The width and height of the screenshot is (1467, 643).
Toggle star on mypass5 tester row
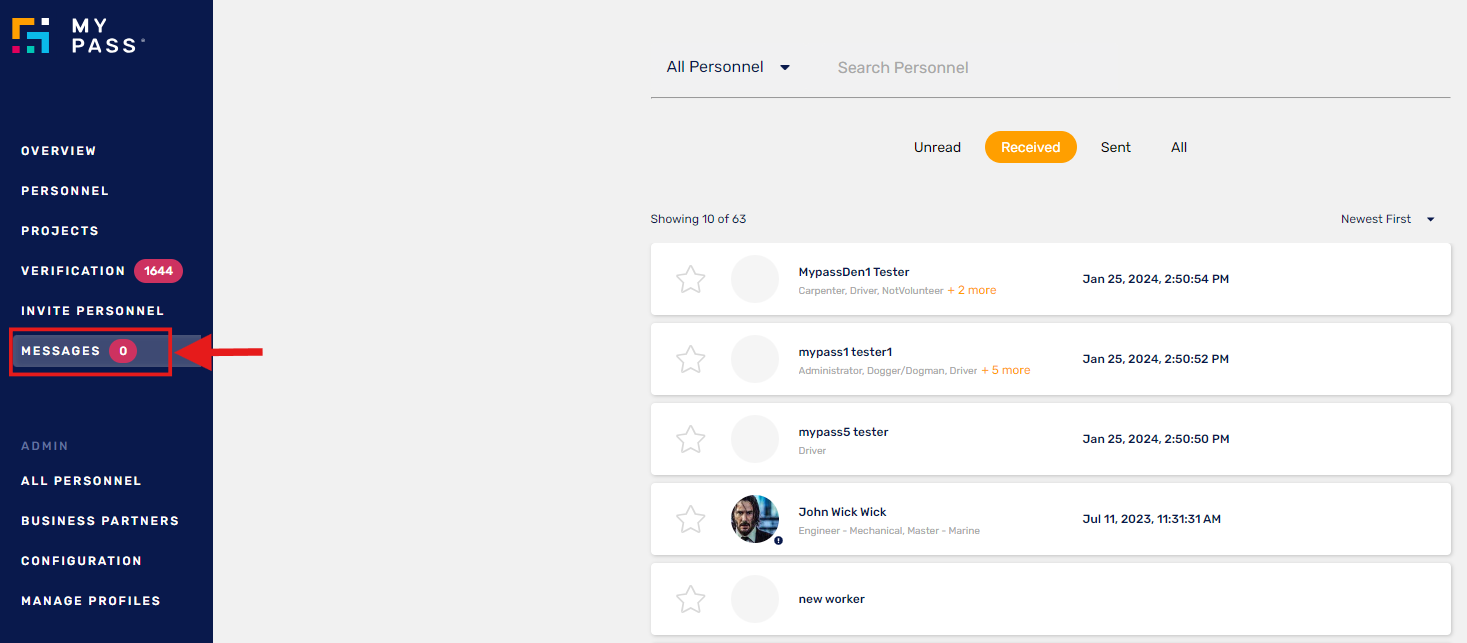pos(691,439)
